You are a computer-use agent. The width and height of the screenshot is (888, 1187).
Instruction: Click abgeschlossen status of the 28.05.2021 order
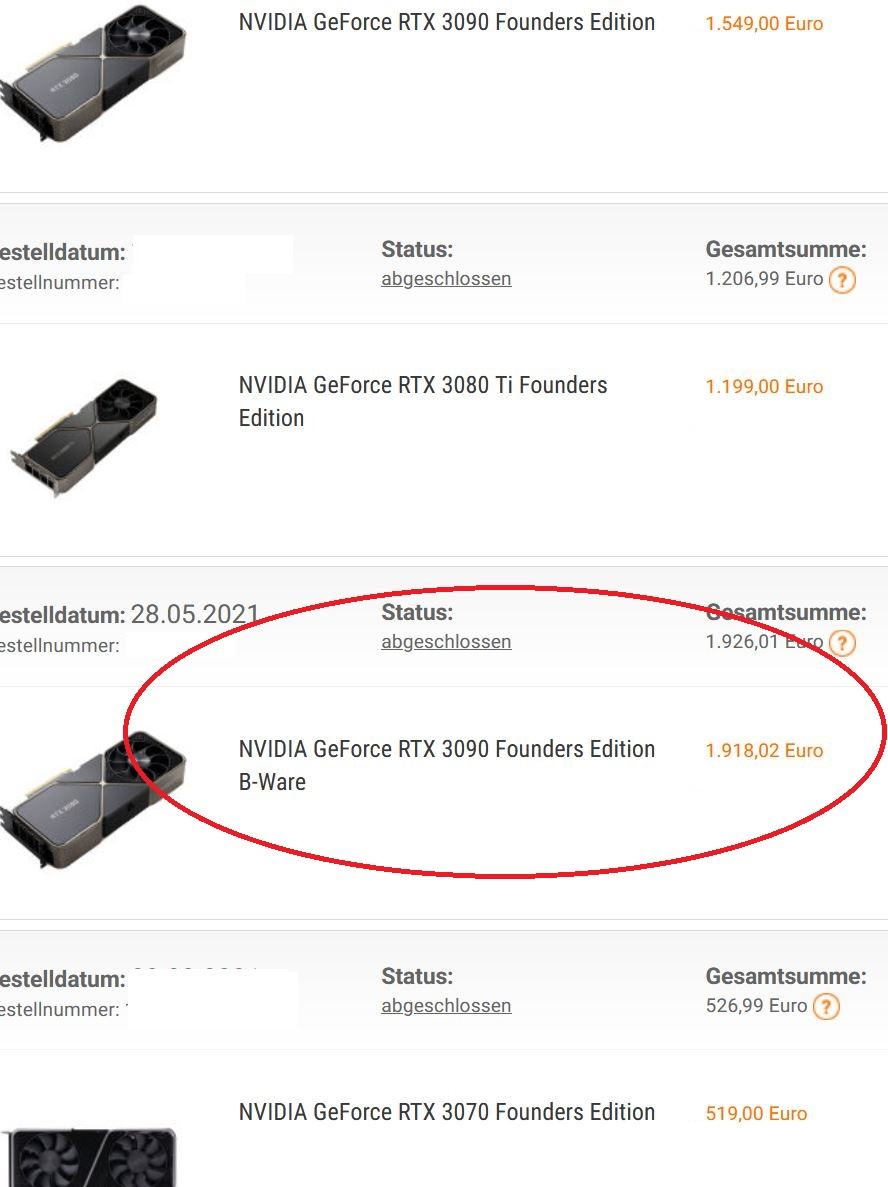(x=446, y=642)
